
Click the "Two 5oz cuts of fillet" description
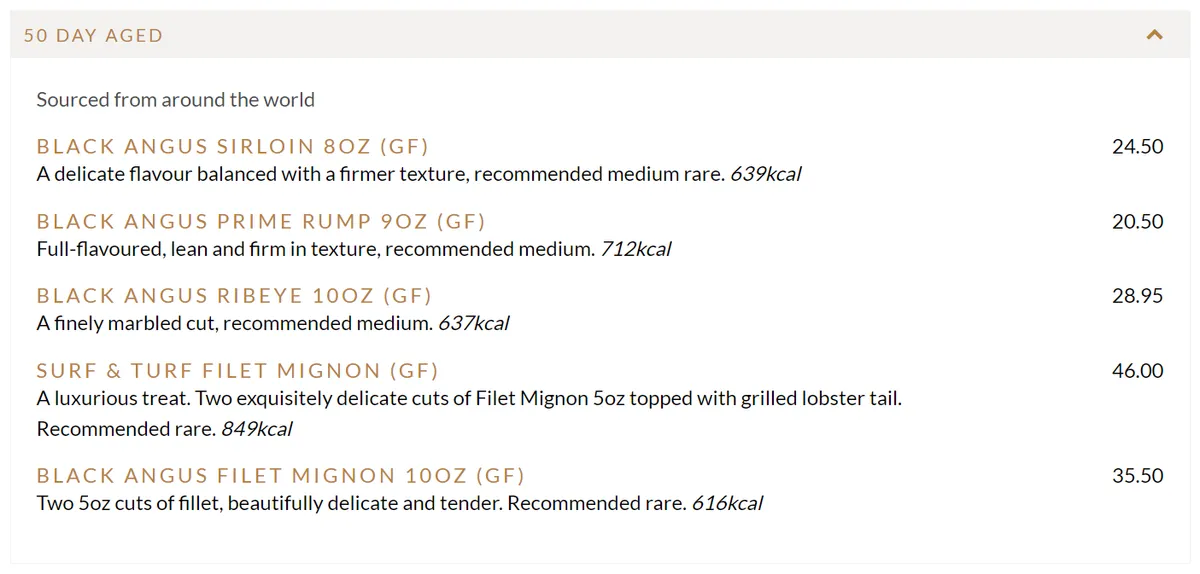360,504
